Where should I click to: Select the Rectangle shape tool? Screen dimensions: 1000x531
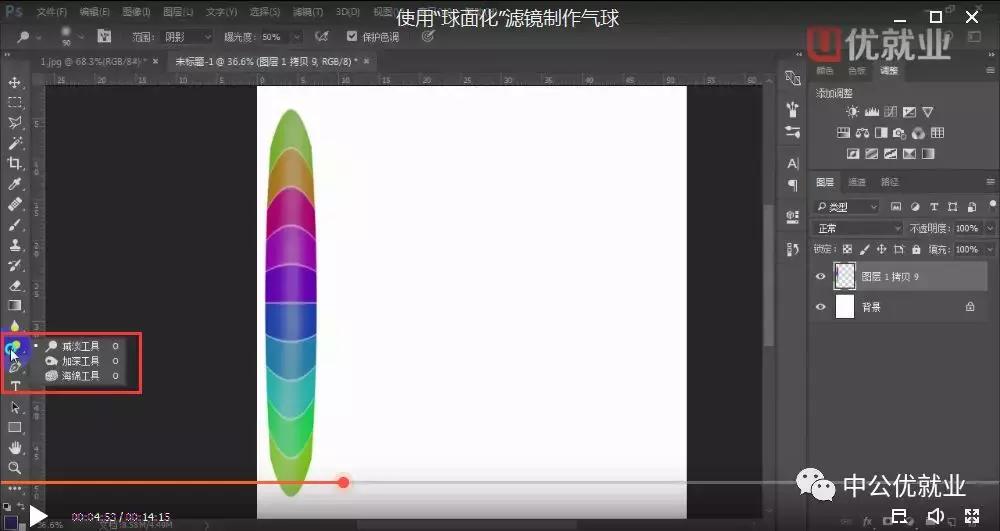pyautogui.click(x=15, y=427)
